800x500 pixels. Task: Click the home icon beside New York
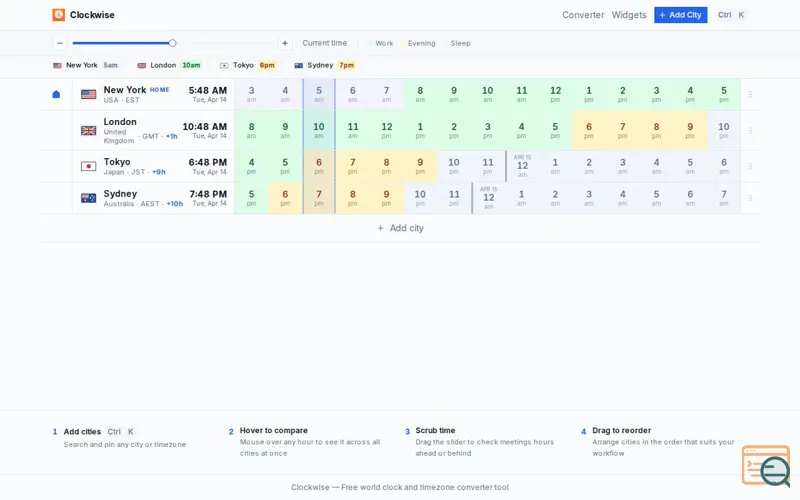pos(57,94)
